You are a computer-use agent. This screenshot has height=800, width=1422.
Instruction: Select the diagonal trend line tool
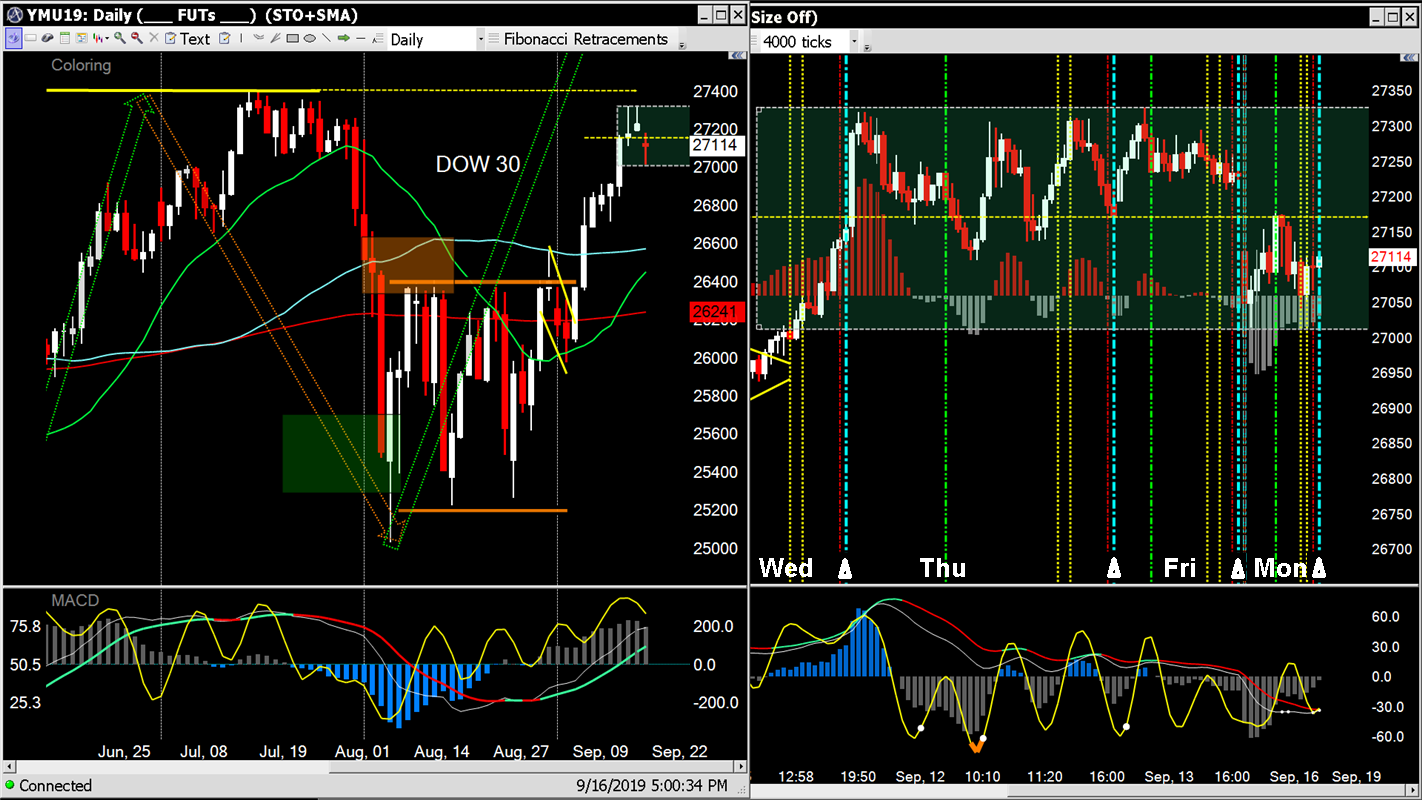click(326, 38)
